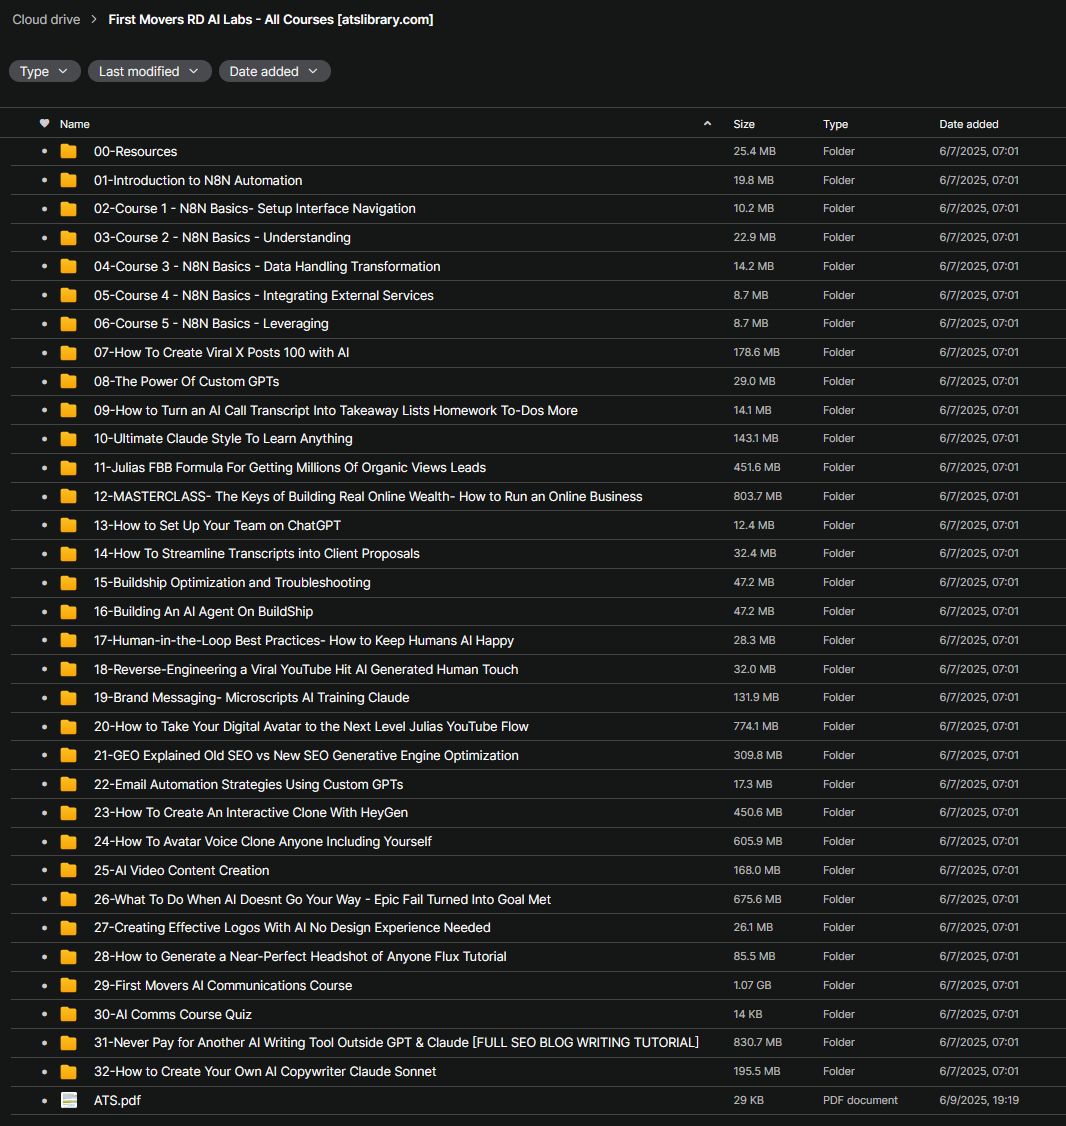Sort by the Date added column header
The height and width of the screenshot is (1126, 1066).
(968, 124)
